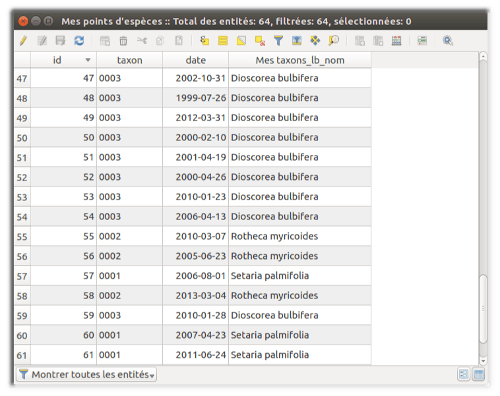Save edits with the floppy disk icon
500x396 pixels.
[x=60, y=41]
